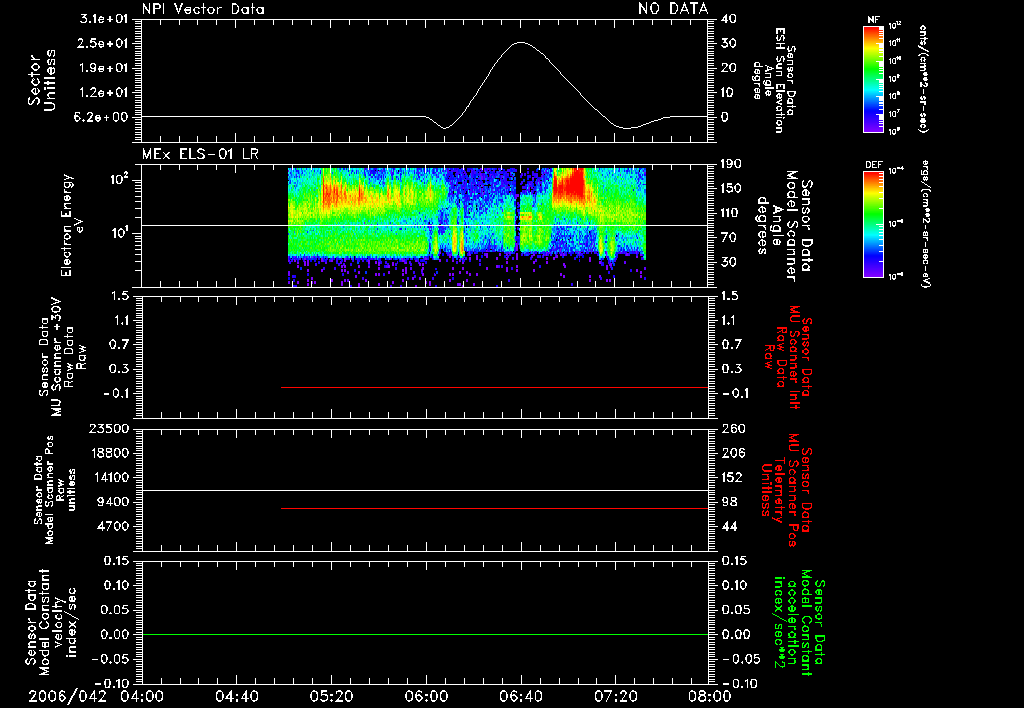Click the DEF rainbow color bar

pos(873,224)
